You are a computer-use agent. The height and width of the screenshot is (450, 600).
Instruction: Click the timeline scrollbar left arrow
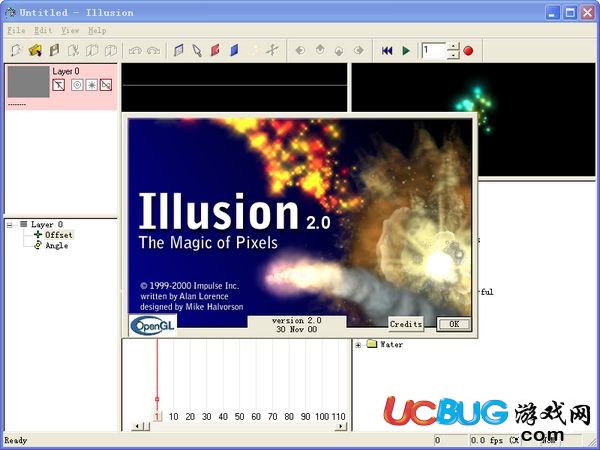click(137, 426)
